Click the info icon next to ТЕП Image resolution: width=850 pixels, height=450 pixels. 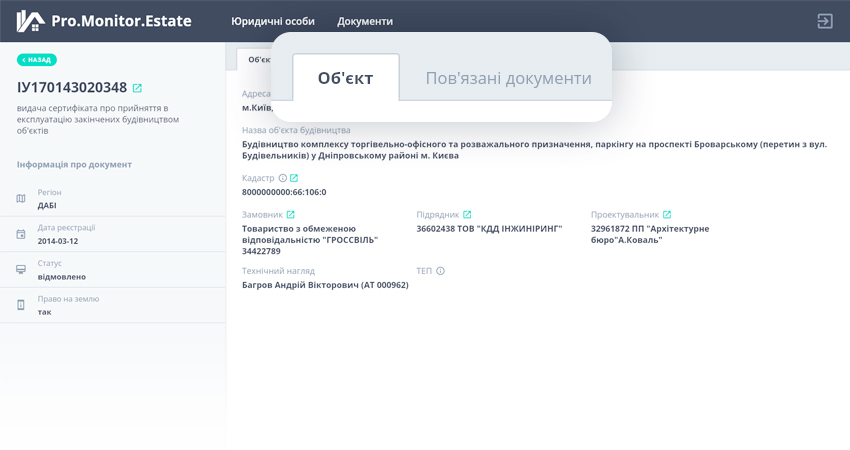pyautogui.click(x=440, y=271)
